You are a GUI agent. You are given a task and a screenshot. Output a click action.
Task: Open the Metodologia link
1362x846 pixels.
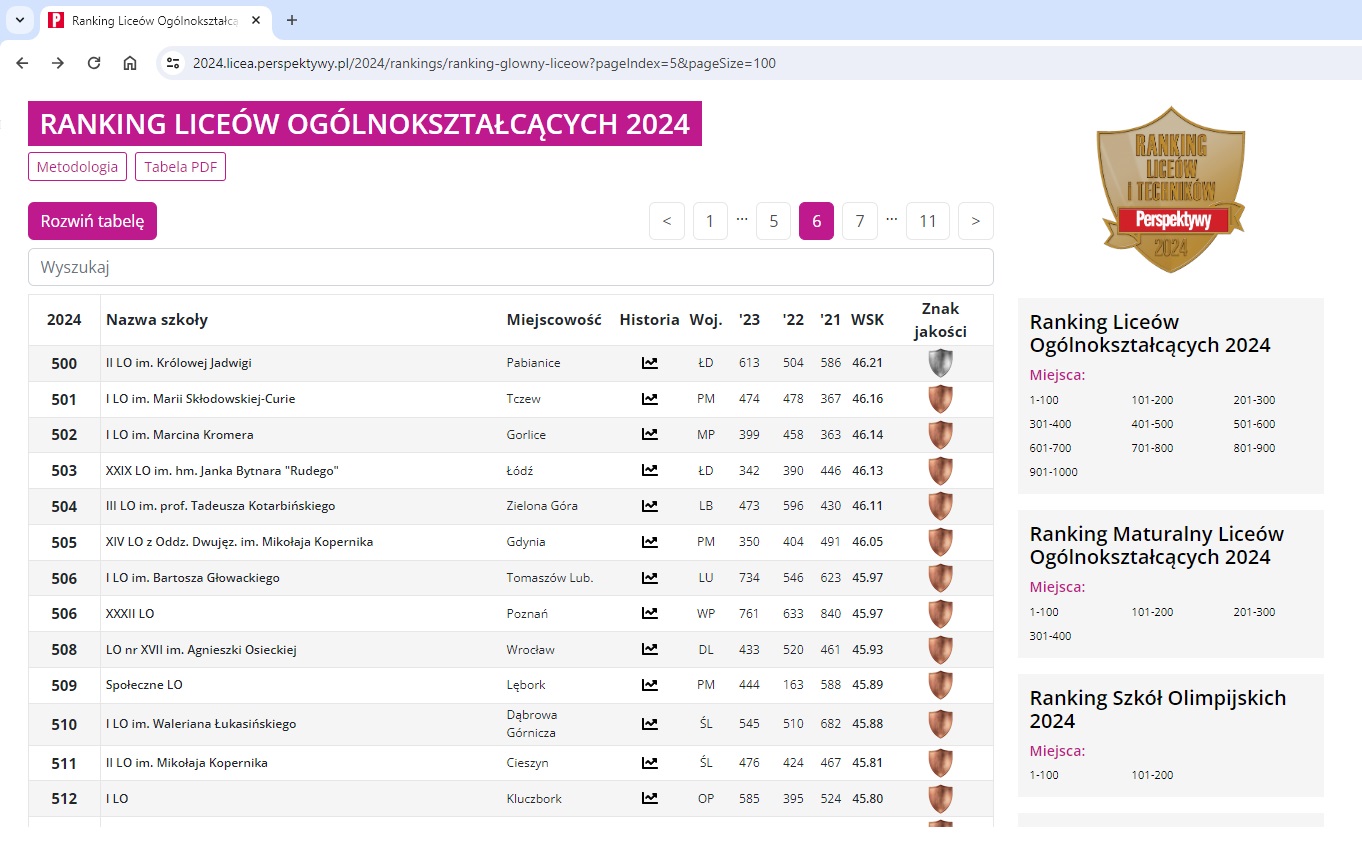[77, 167]
